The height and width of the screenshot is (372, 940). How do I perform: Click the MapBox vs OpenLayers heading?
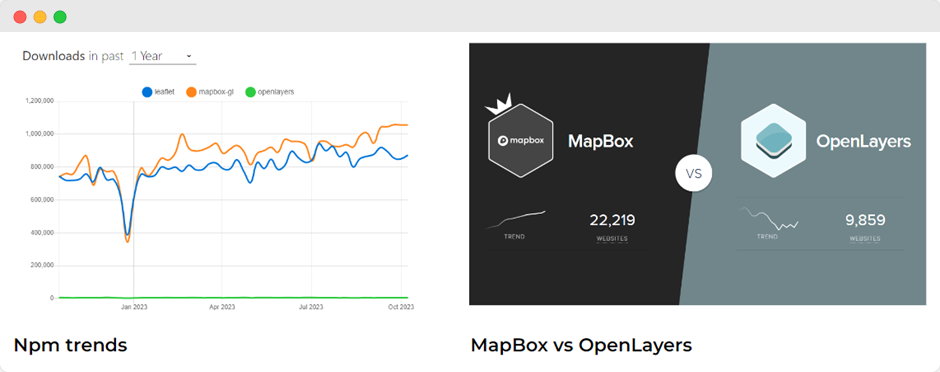(581, 346)
